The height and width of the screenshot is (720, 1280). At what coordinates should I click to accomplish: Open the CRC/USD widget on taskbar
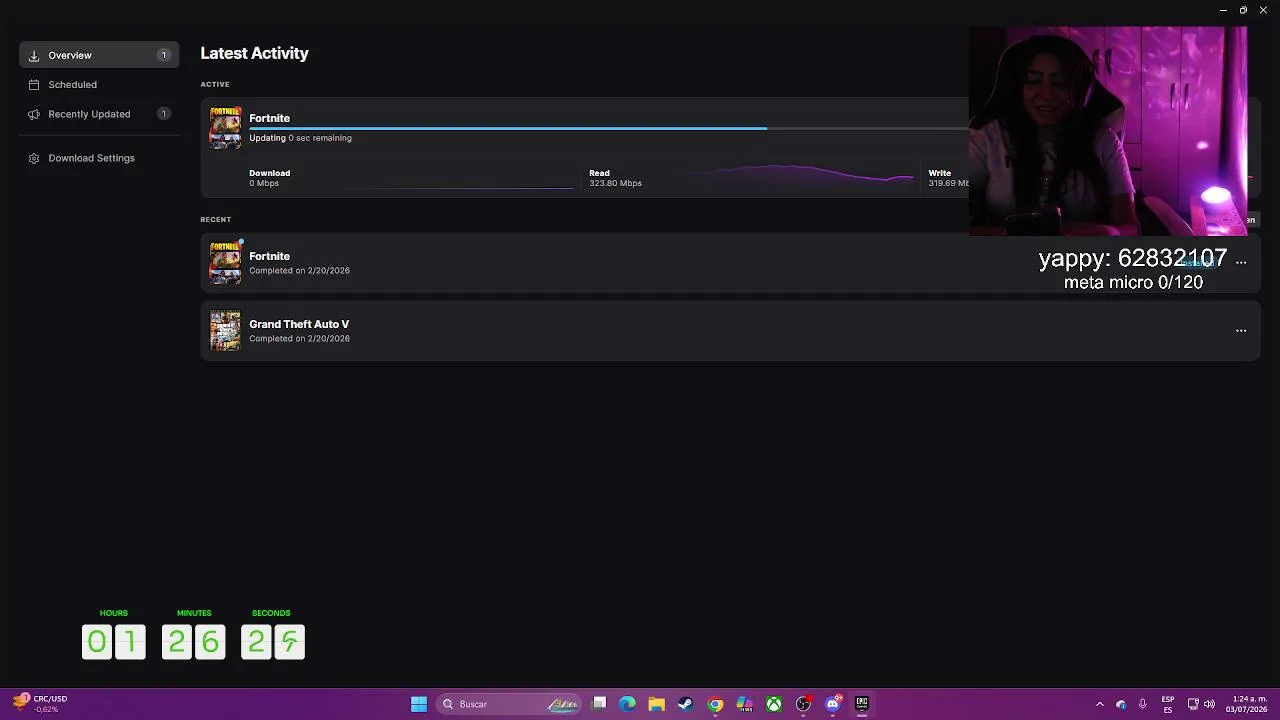(38, 704)
